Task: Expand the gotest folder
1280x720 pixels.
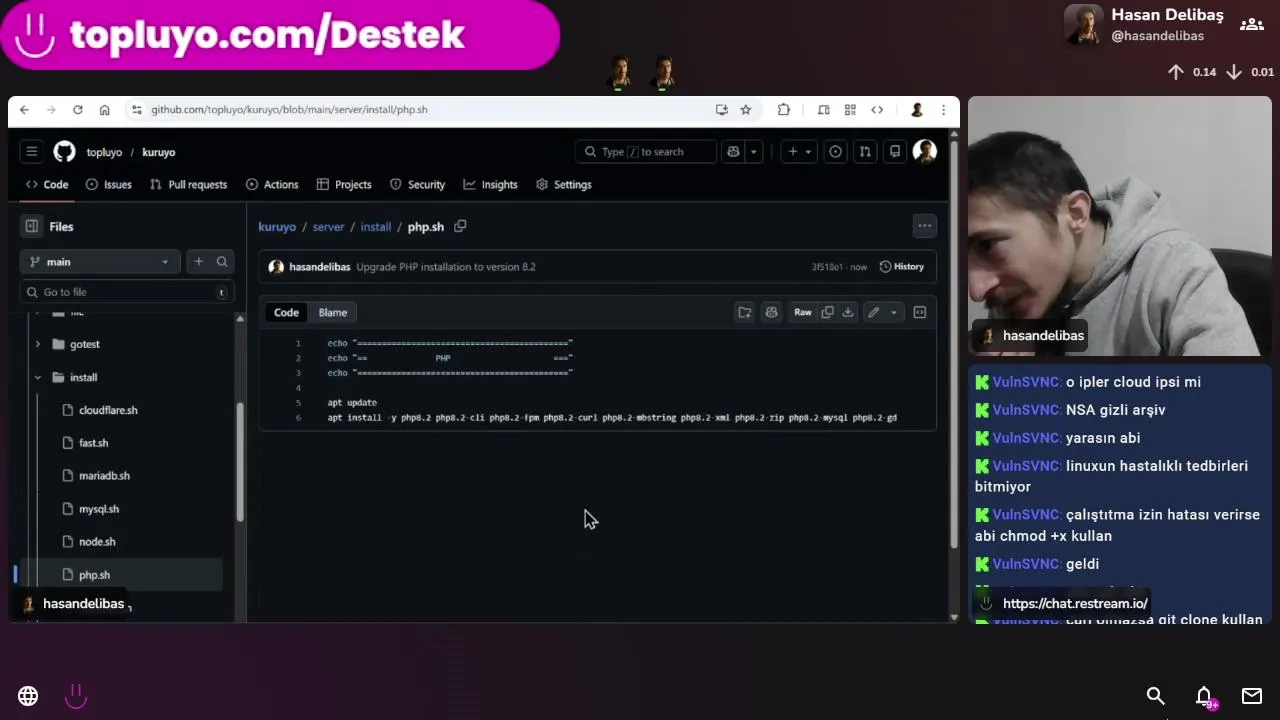Action: click(x=38, y=344)
